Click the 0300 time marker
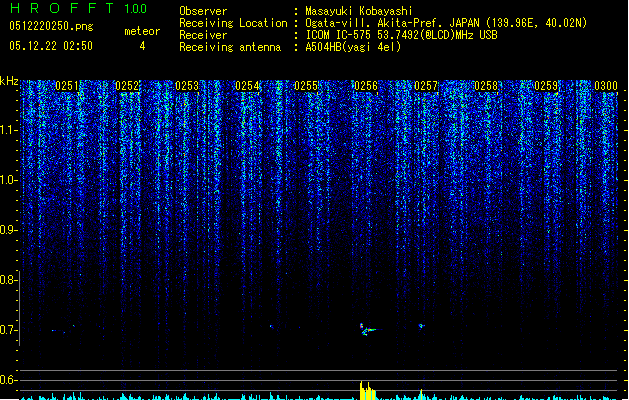Screen dimensions: 629x400 [606, 86]
